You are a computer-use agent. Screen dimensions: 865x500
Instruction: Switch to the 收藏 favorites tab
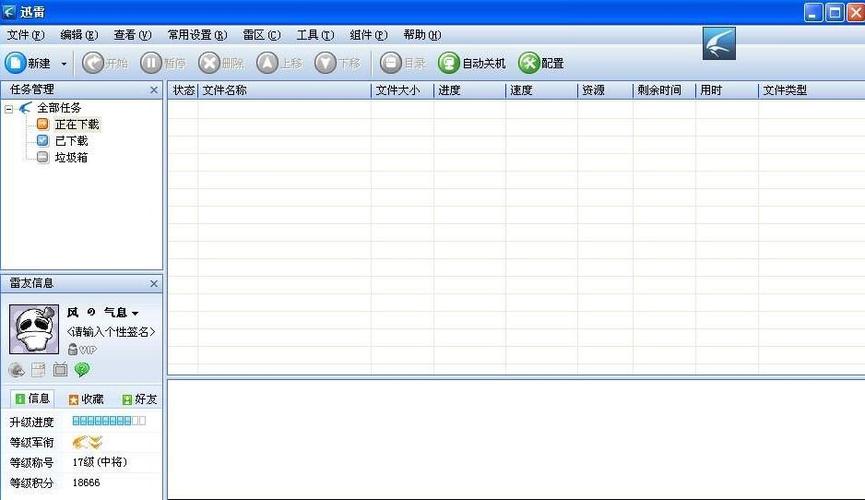click(x=86, y=399)
